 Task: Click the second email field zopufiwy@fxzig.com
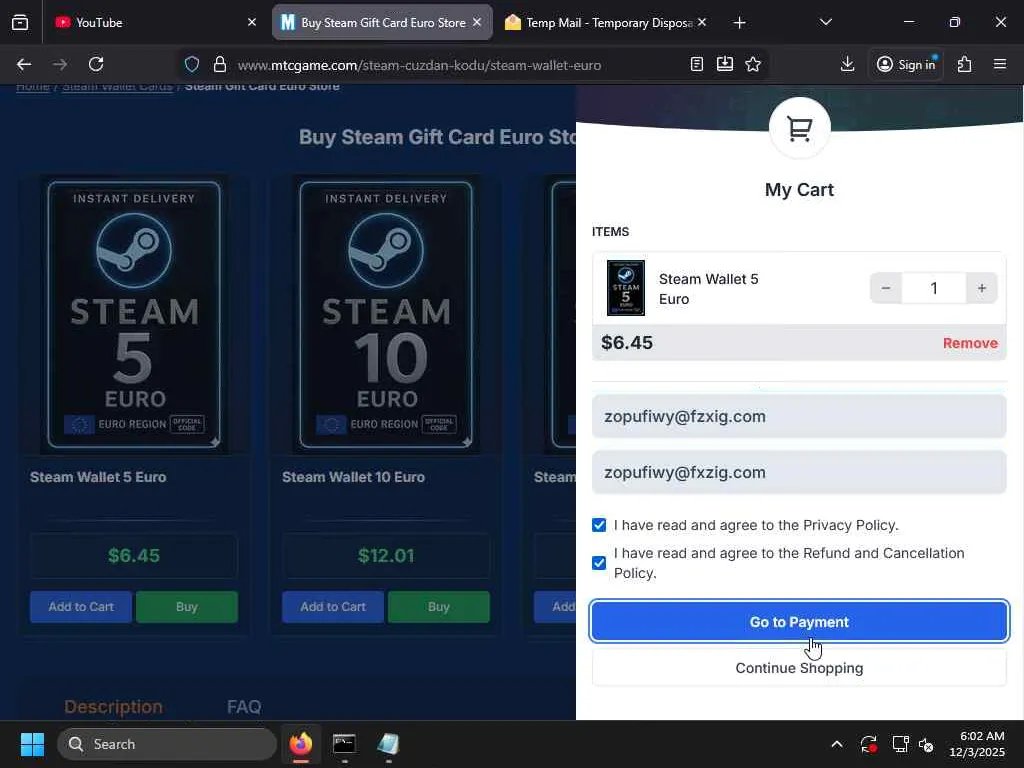[799, 472]
